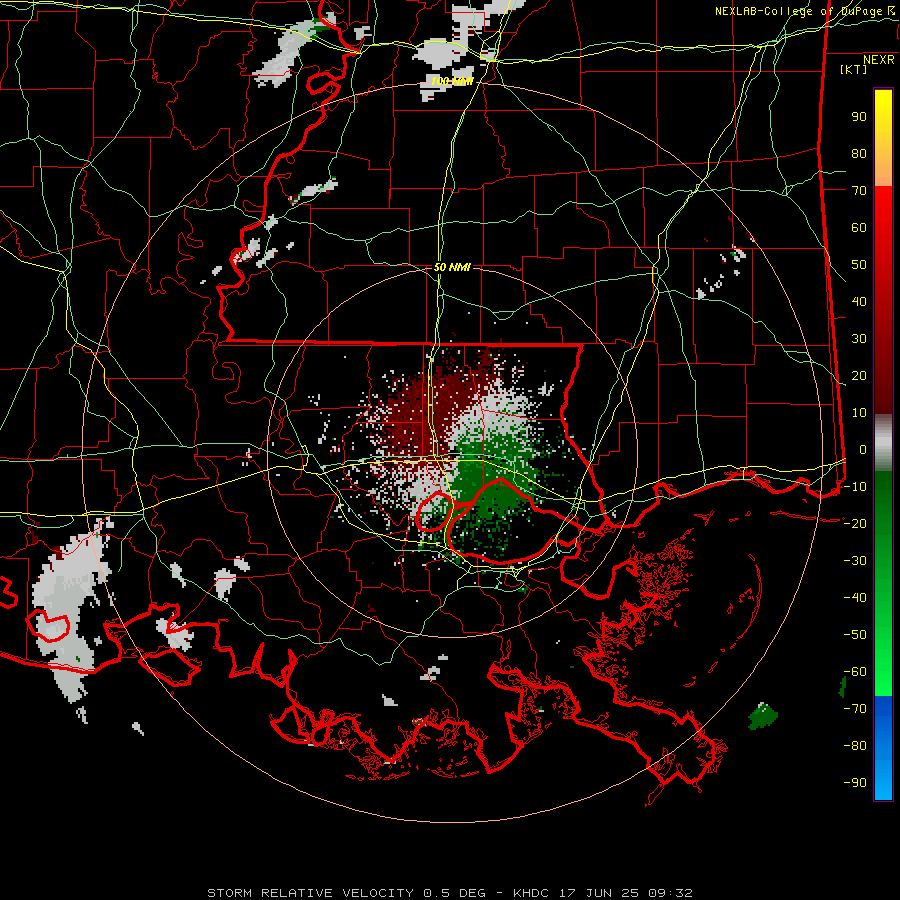900x900 pixels.
Task: Click the 90 value on velocity scale
Action: click(x=859, y=117)
